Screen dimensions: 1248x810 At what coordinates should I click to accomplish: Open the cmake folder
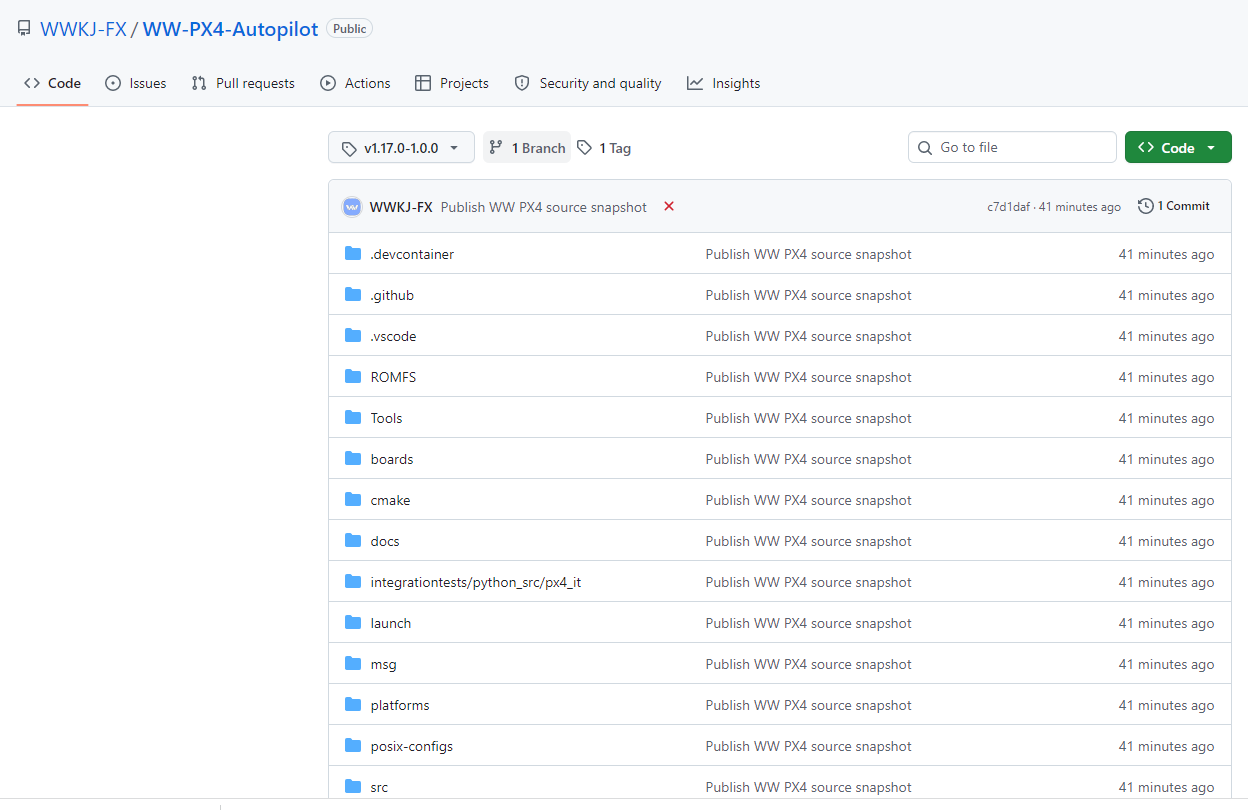pos(390,500)
